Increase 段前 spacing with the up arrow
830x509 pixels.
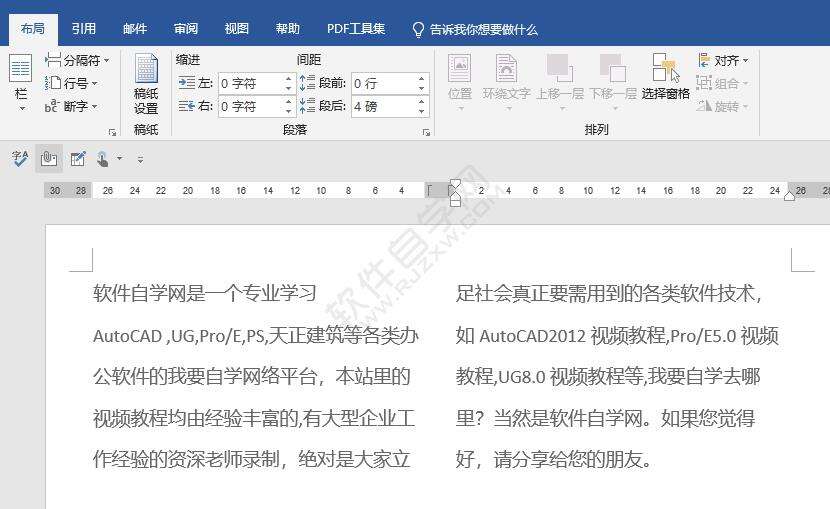(x=422, y=79)
